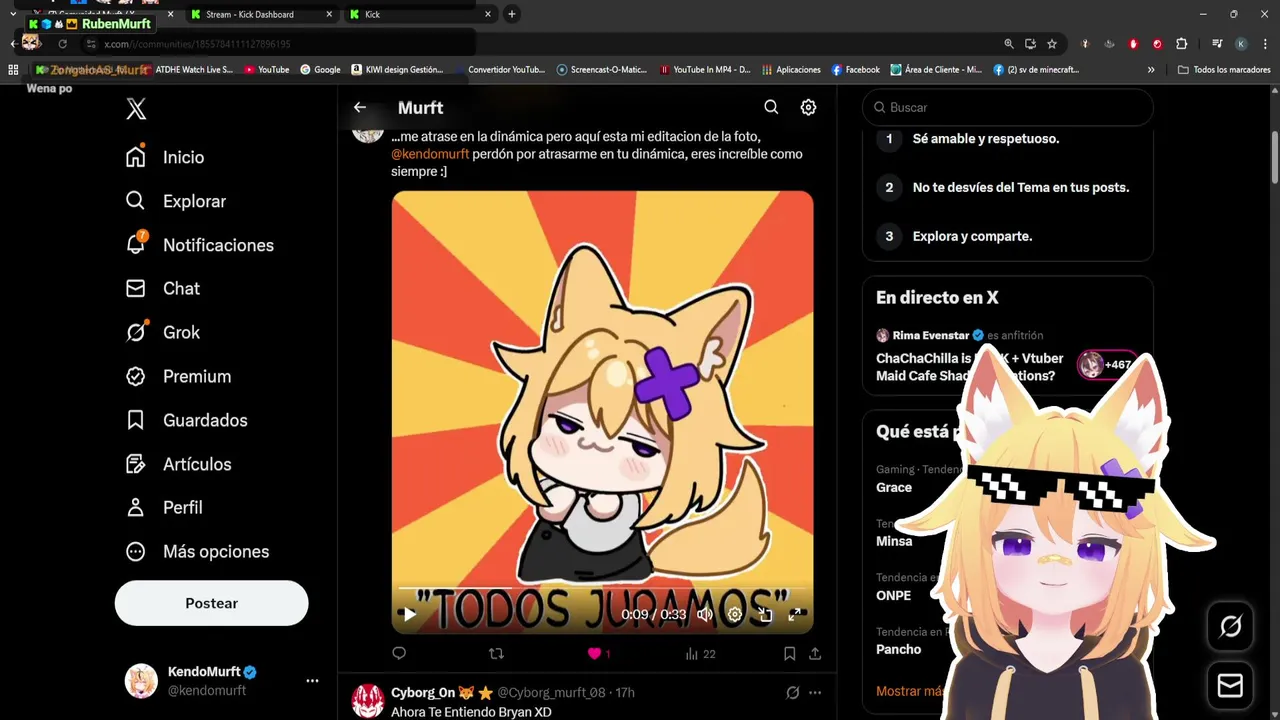Click Grok icon on Cyborg_On post

(792, 692)
